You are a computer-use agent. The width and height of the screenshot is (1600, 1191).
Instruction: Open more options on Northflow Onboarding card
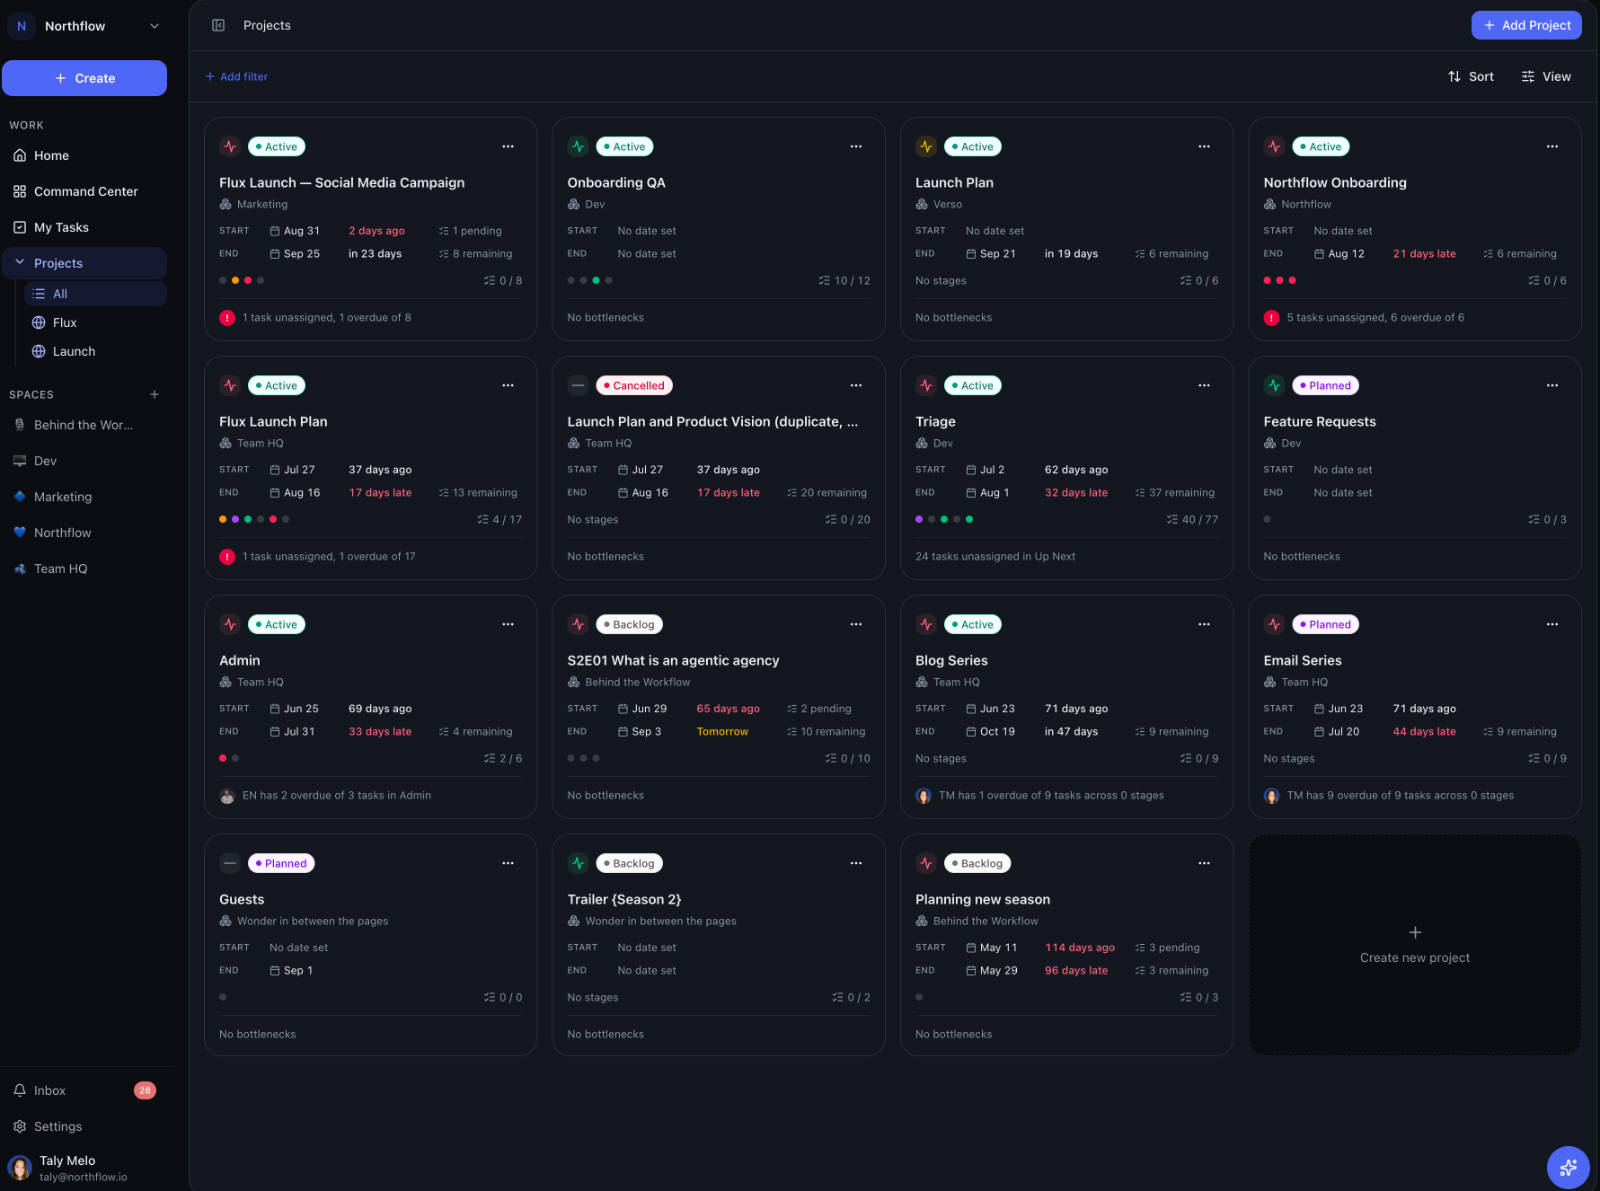[x=1552, y=146]
